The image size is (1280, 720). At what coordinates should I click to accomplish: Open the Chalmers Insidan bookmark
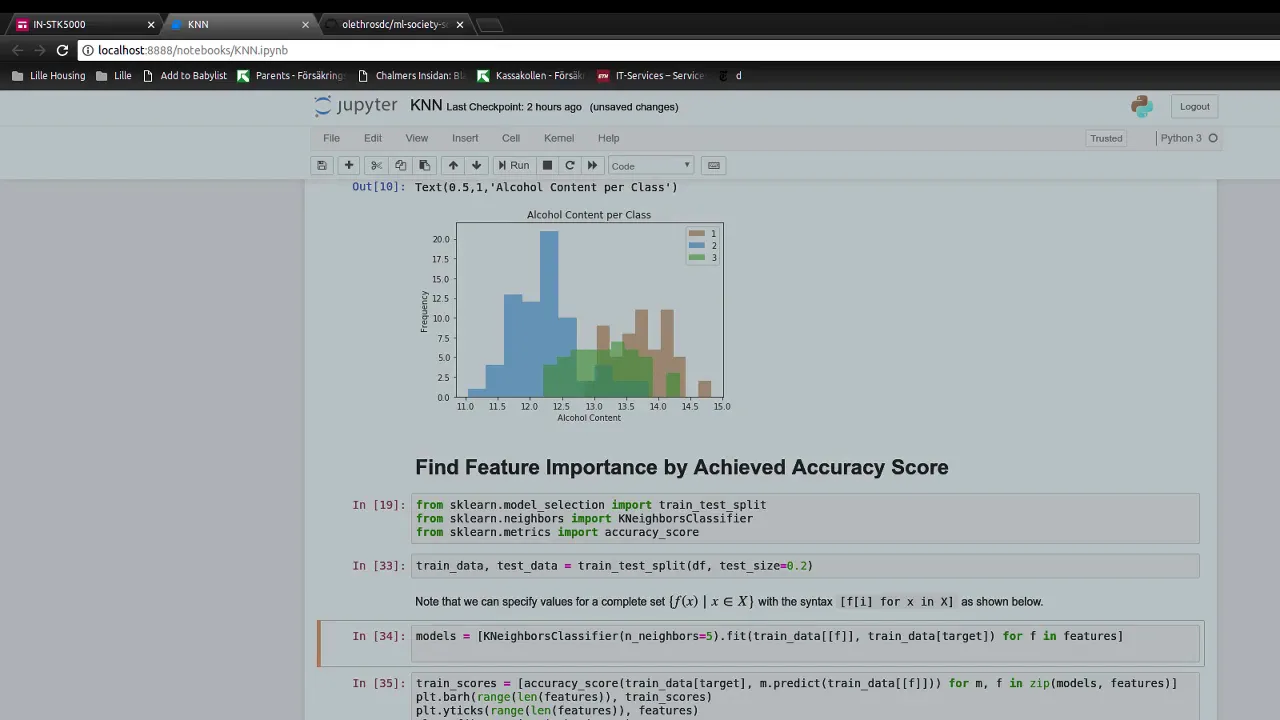(x=411, y=75)
